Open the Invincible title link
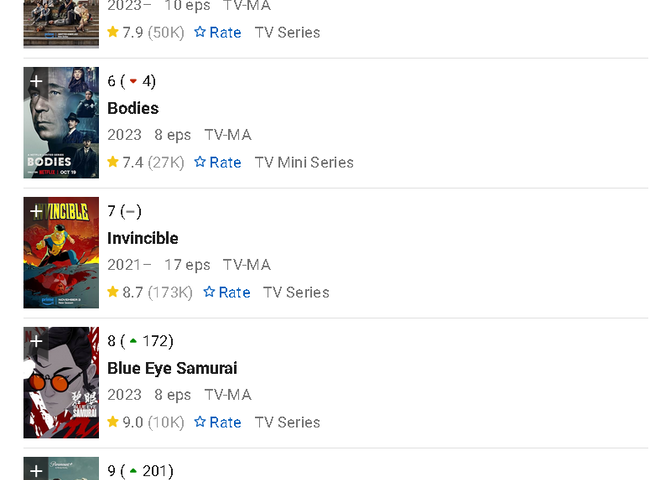Image resolution: width=650 pixels, height=480 pixels. (x=143, y=238)
